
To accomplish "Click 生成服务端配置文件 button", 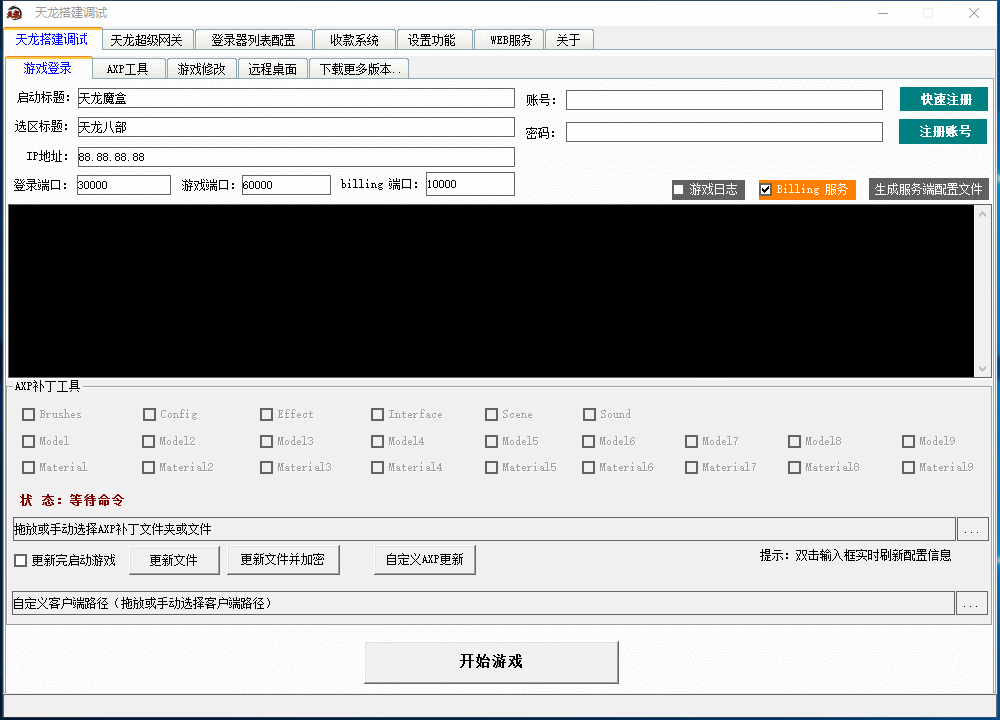I will (929, 189).
